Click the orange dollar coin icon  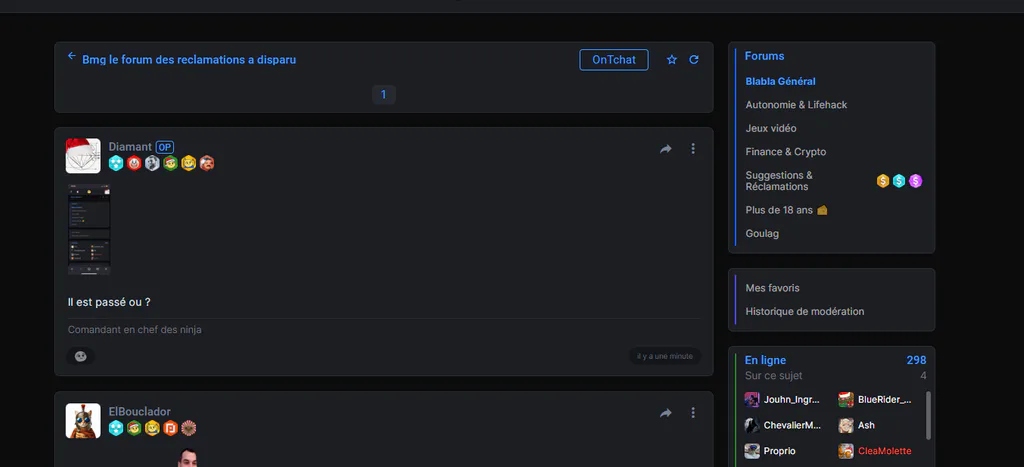[x=883, y=181]
